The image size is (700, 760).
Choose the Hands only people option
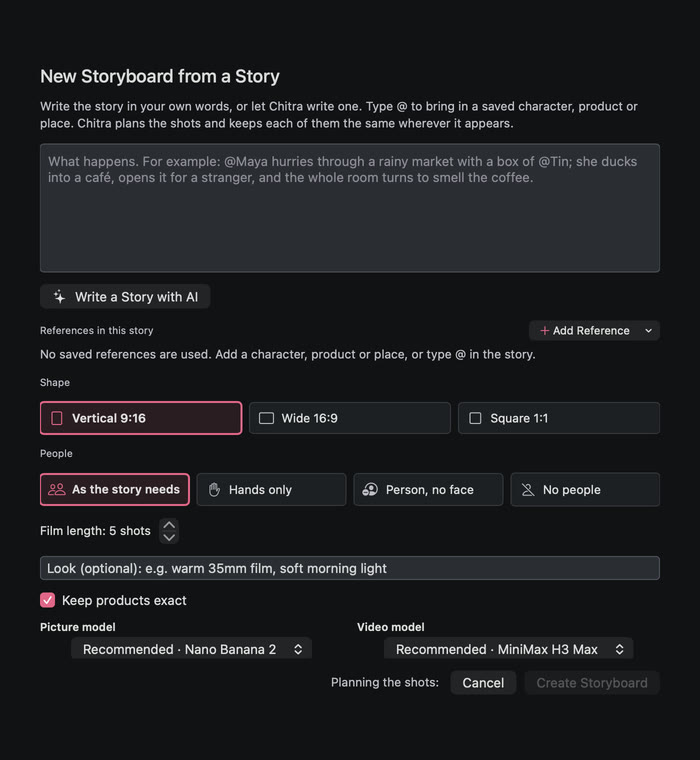tap(271, 490)
